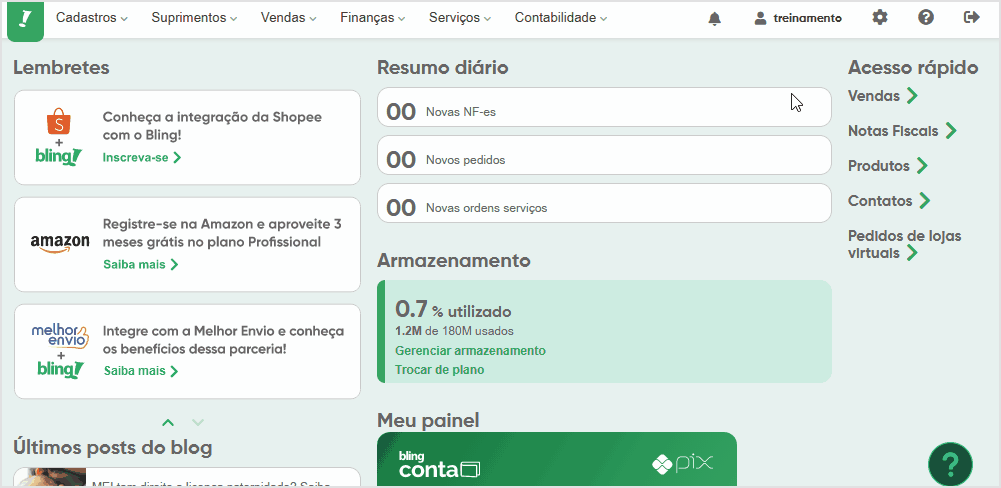The height and width of the screenshot is (488, 1001).
Task: Click the Lembretes heading
Action: 61,68
